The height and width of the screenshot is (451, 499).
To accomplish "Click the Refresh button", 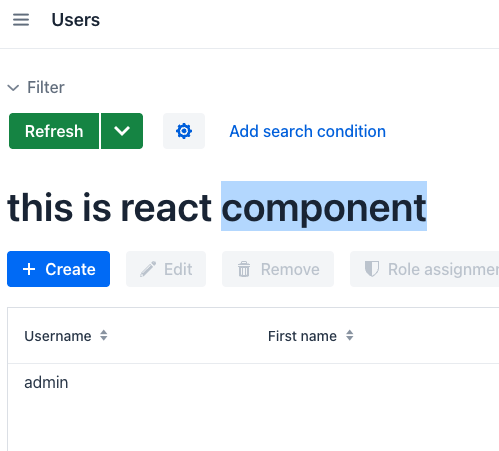I will point(54,131).
